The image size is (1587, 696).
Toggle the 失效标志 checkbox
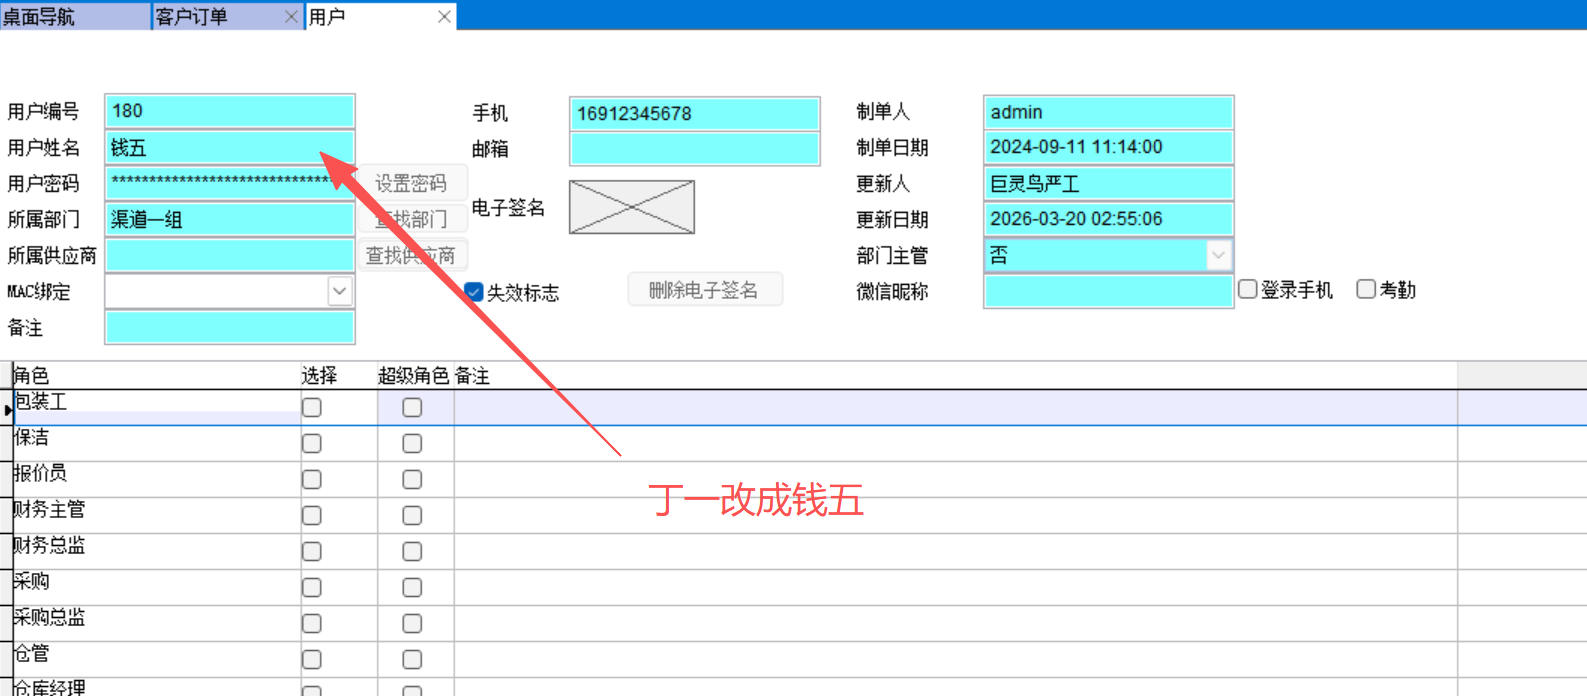coord(475,292)
